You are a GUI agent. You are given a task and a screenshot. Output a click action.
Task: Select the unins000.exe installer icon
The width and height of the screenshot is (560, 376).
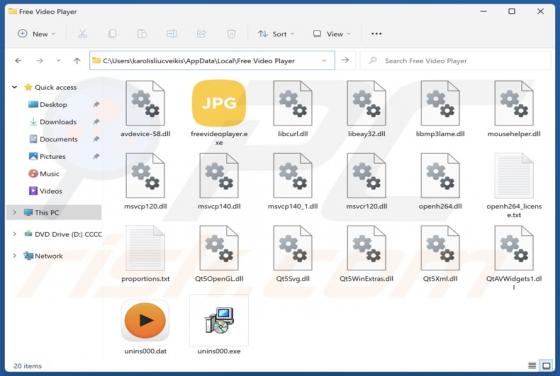(219, 320)
